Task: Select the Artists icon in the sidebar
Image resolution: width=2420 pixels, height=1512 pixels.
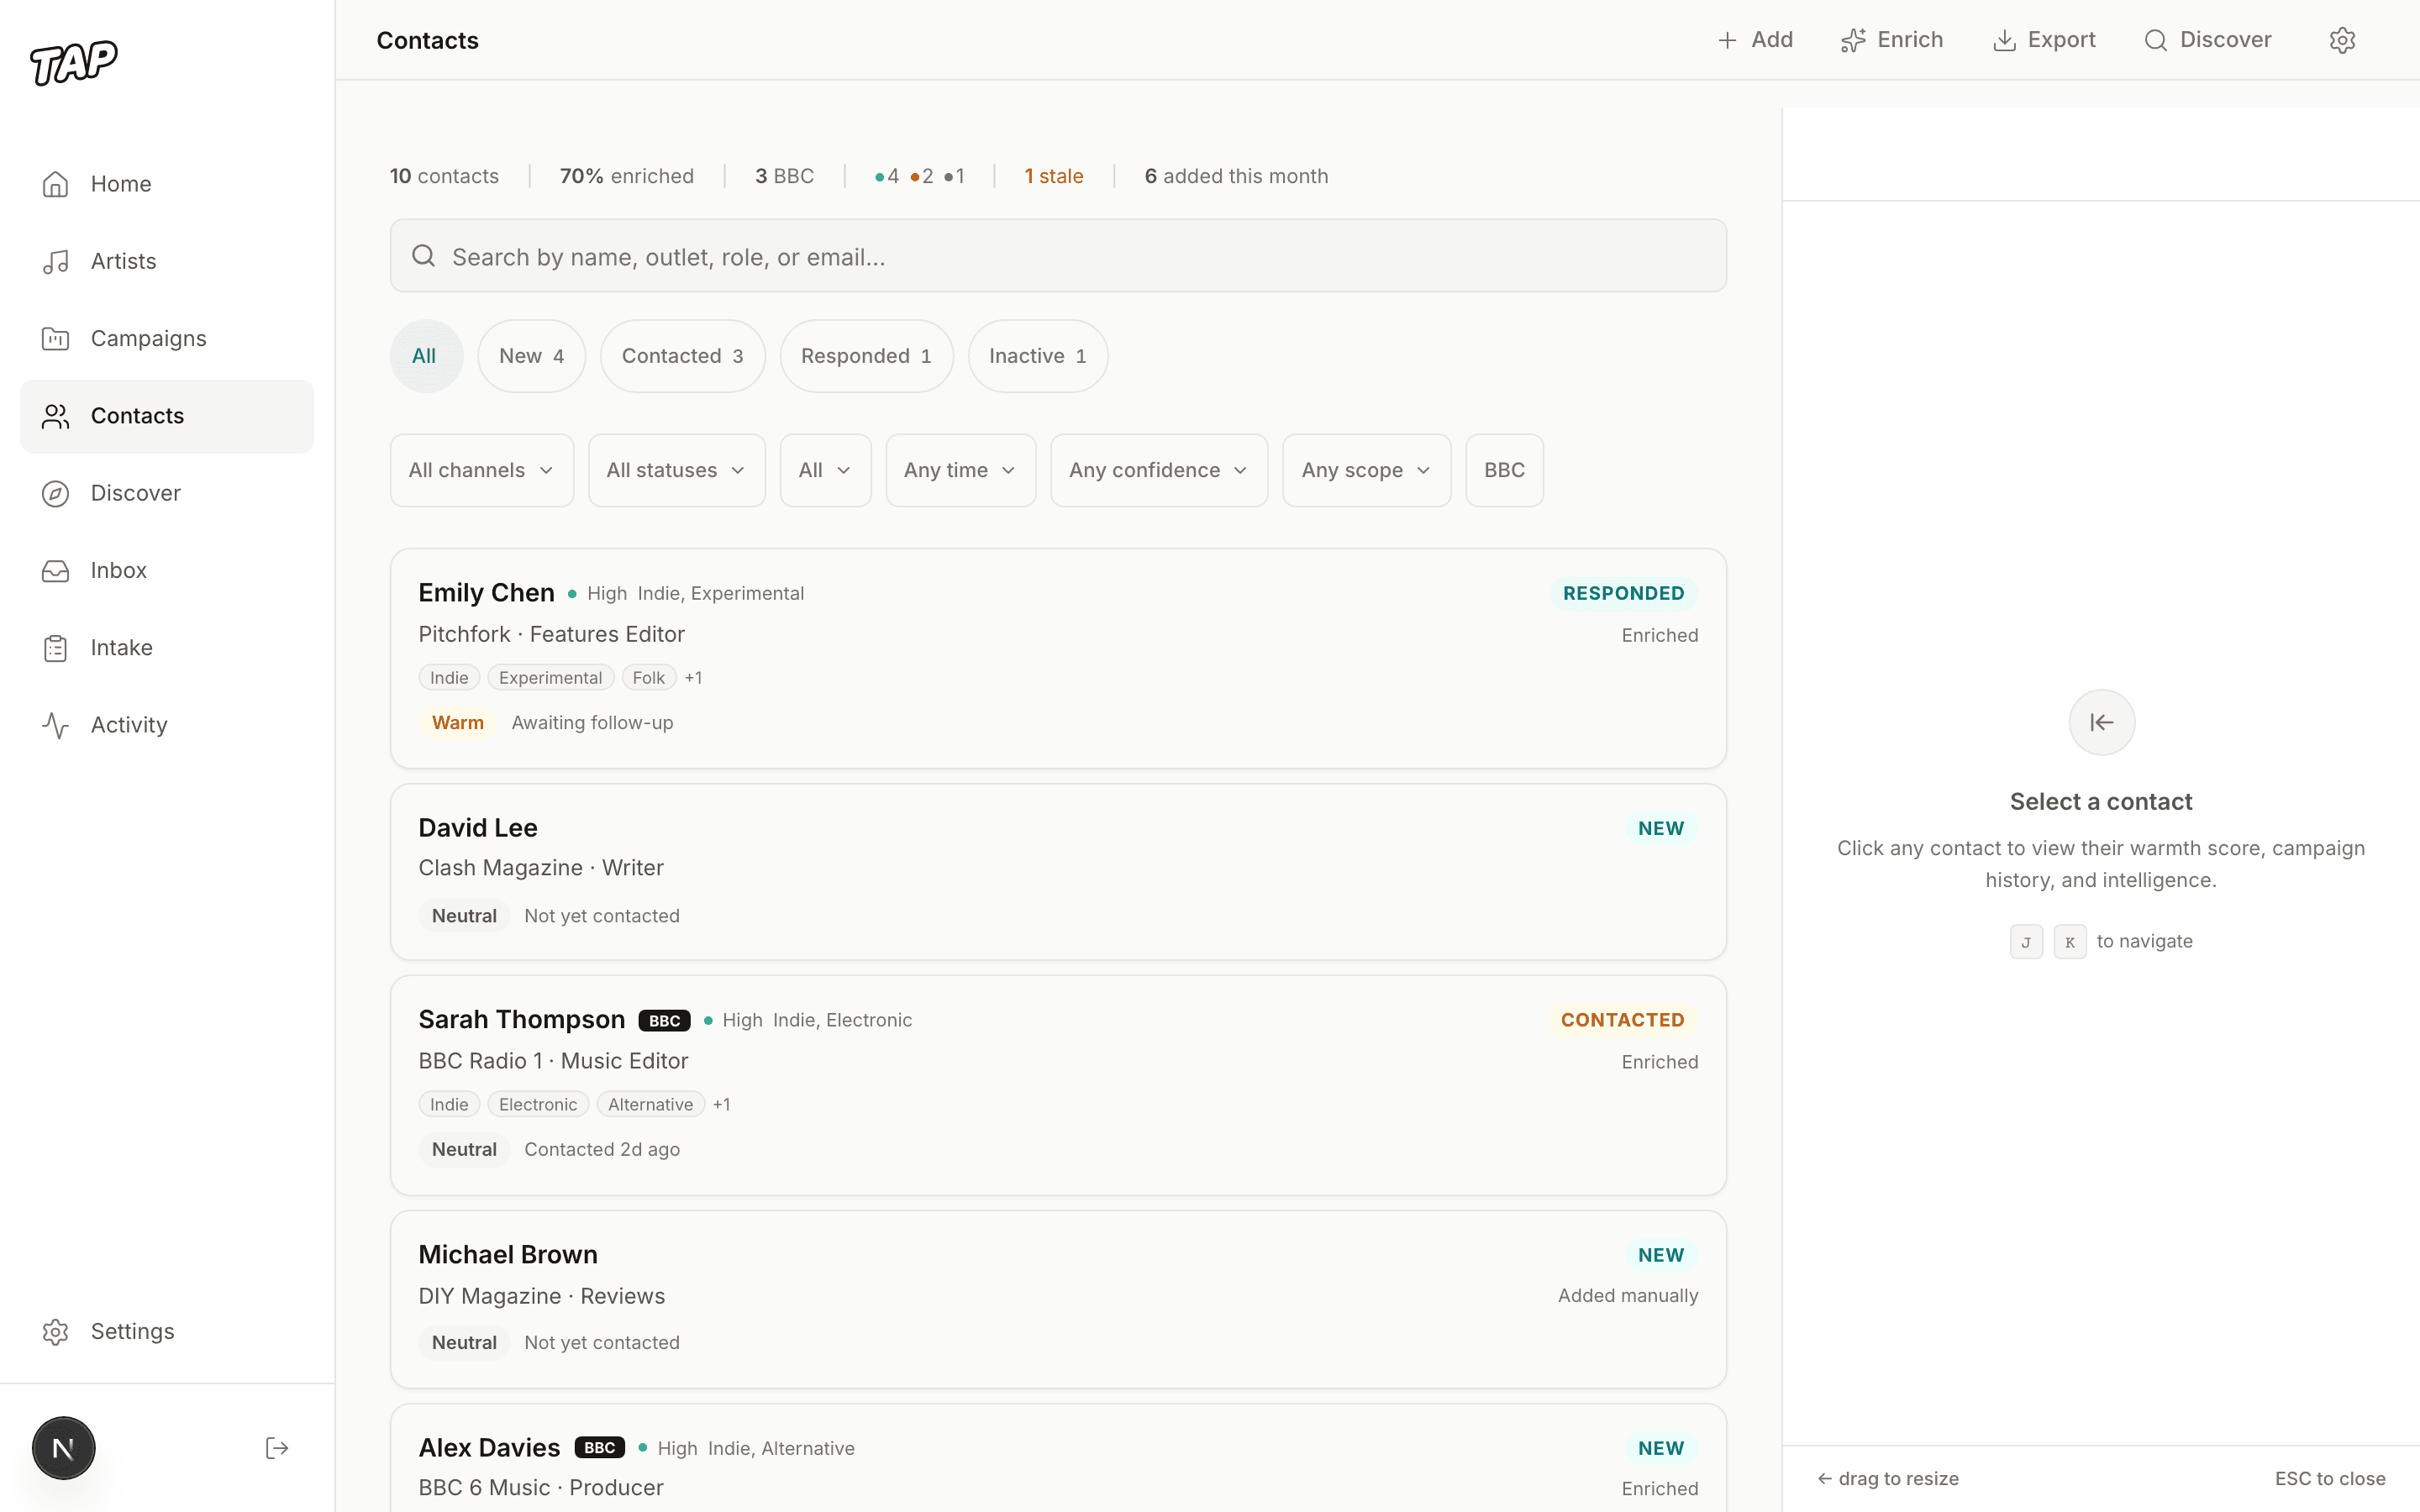Action: [55, 261]
